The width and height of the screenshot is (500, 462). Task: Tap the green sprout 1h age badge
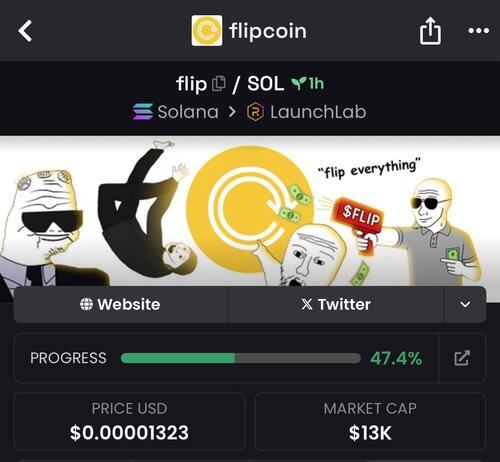pyautogui.click(x=307, y=84)
